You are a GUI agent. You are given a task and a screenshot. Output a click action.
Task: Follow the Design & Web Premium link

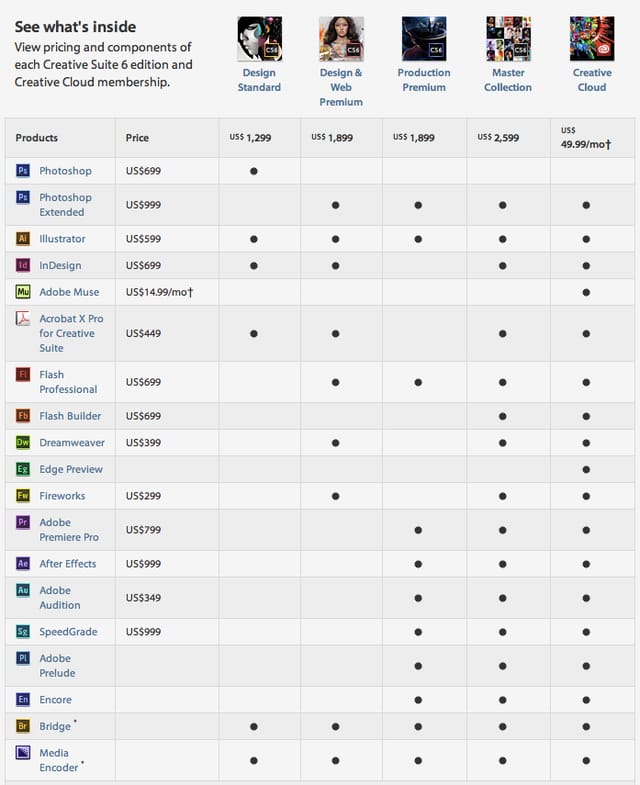(x=341, y=87)
